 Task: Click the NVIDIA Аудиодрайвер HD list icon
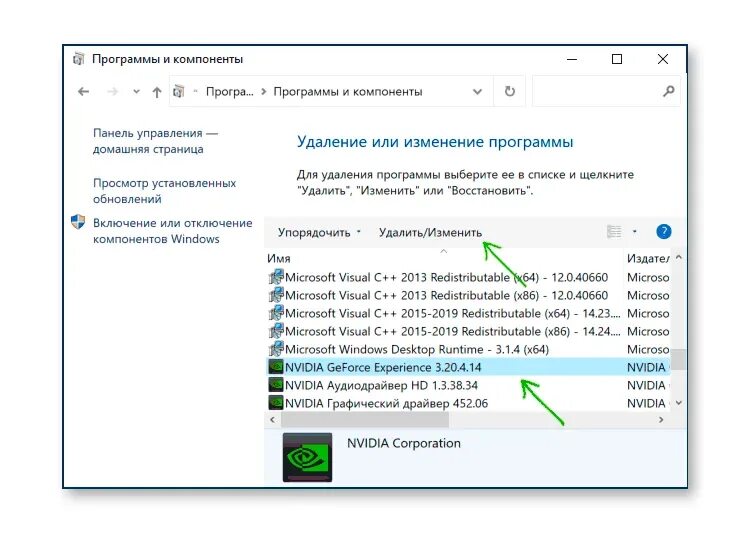[276, 385]
